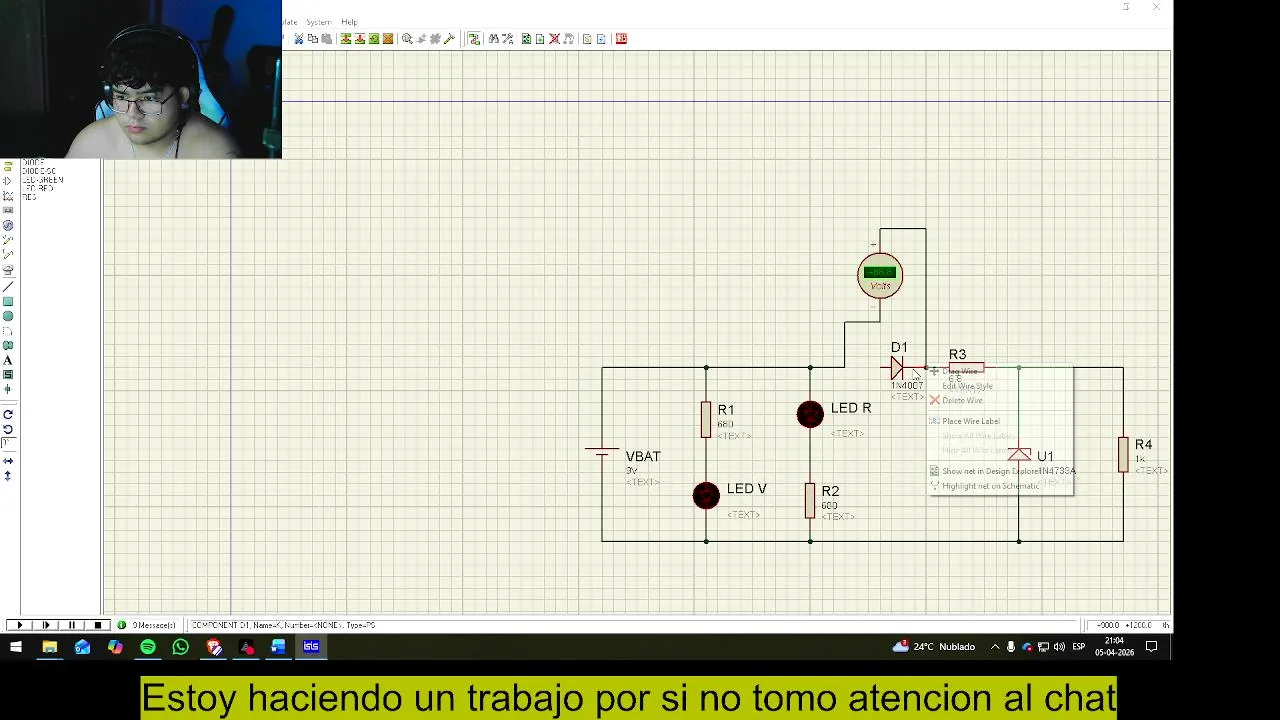Open the Help menu
Image resolution: width=1280 pixels, height=720 pixels.
pyautogui.click(x=349, y=22)
